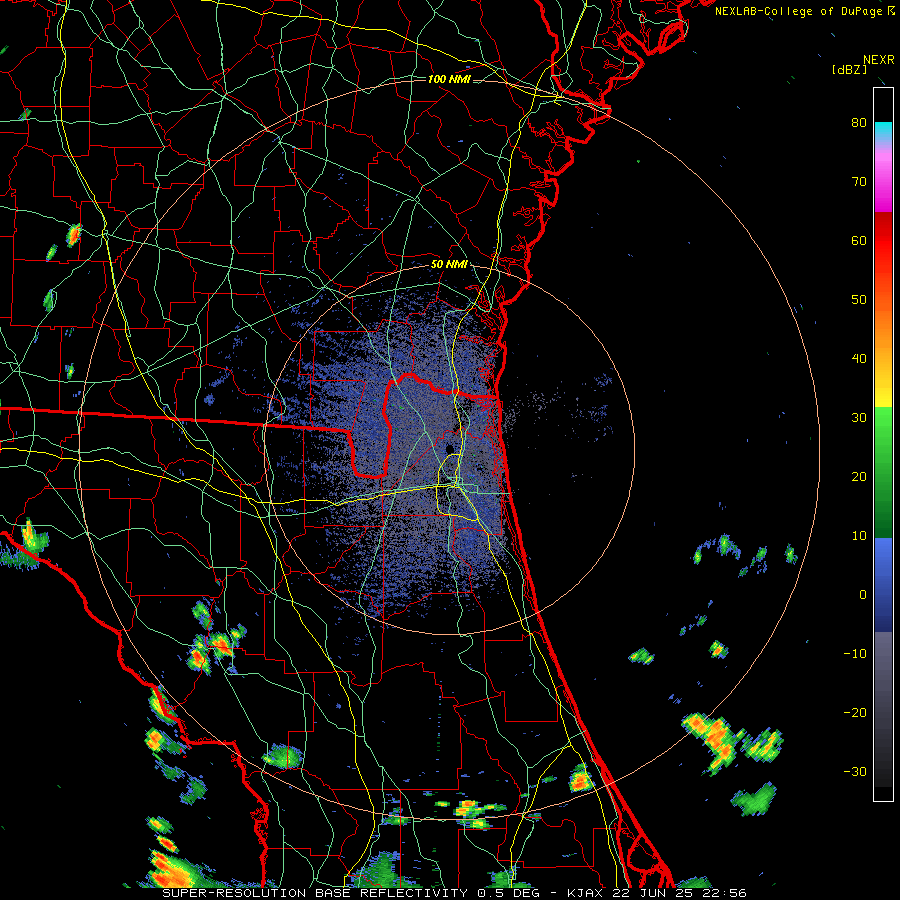Viewport: 900px width, 900px height.
Task: Pick the red segment of the color bar
Action: 883,242
